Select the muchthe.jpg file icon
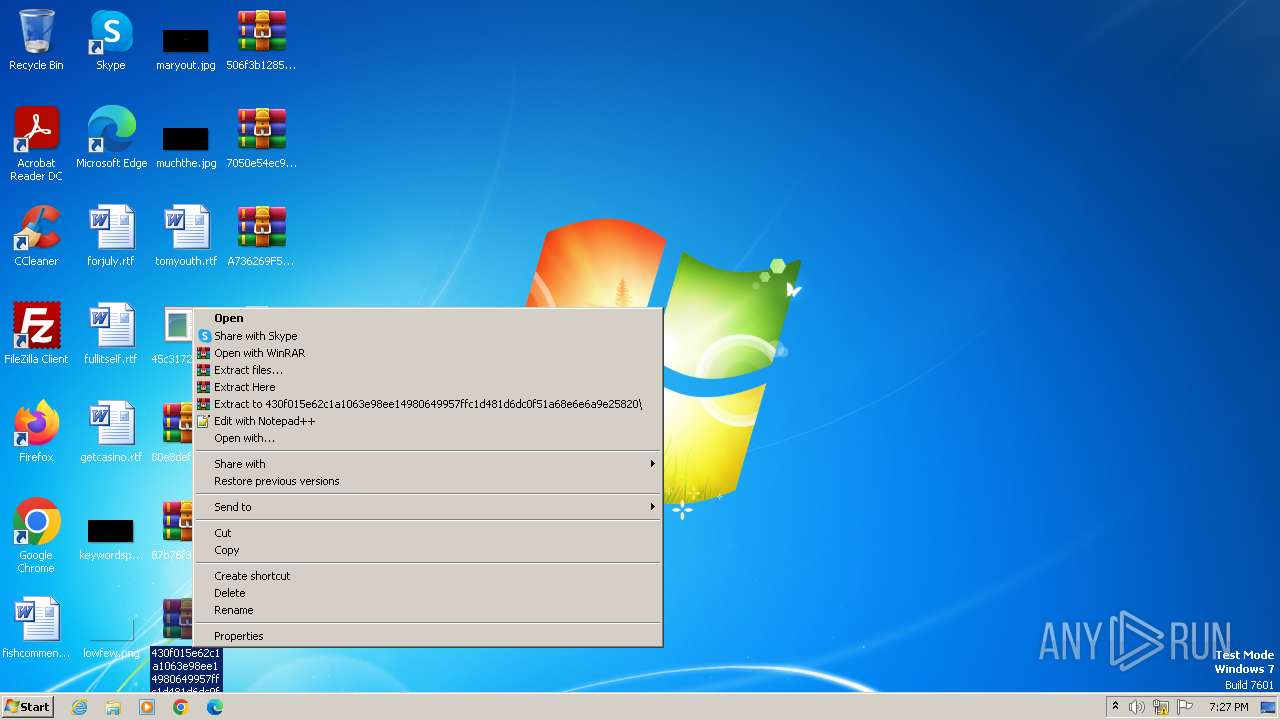The image size is (1280, 720). 186,146
